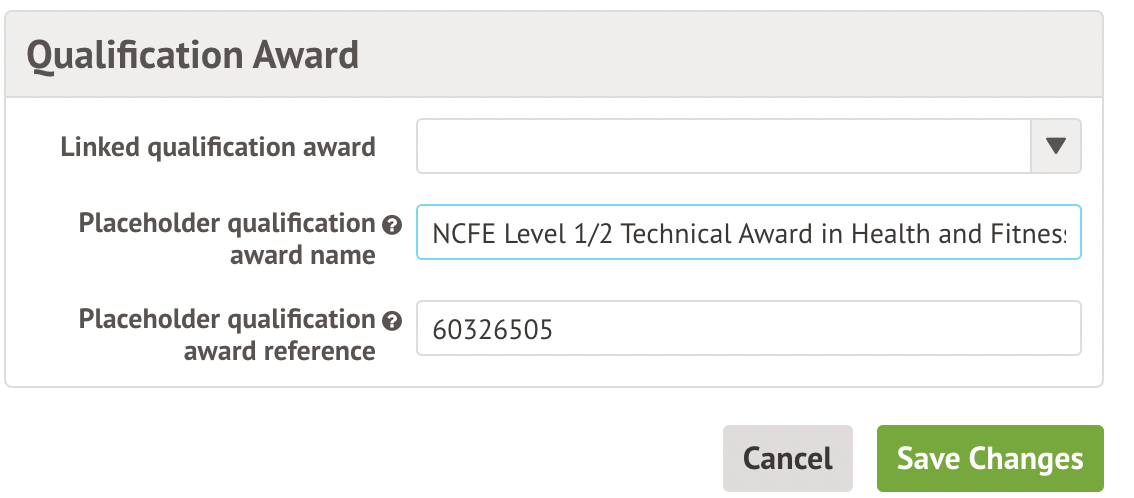This screenshot has width=1134, height=498.
Task: Click the Linked qualification award label
Action: point(218,148)
